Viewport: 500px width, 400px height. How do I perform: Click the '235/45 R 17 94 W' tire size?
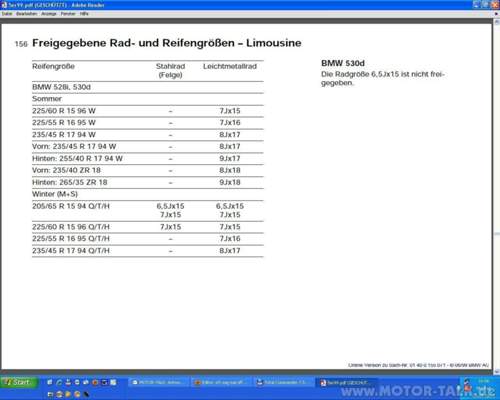[x=64, y=135]
